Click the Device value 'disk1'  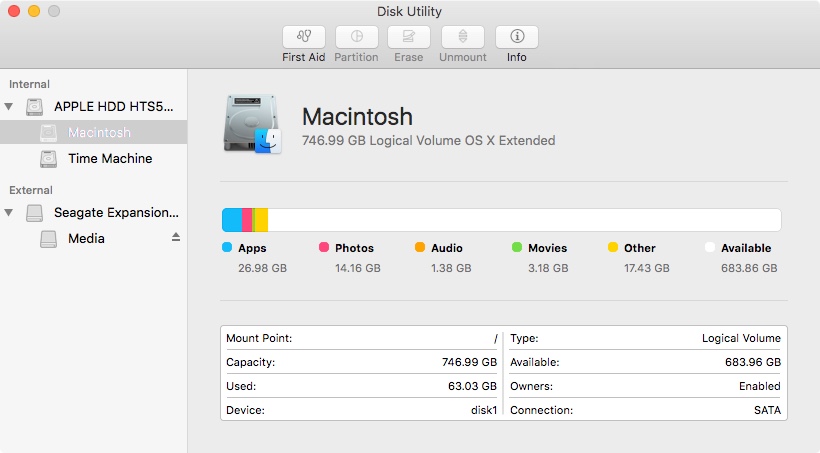[484, 411]
